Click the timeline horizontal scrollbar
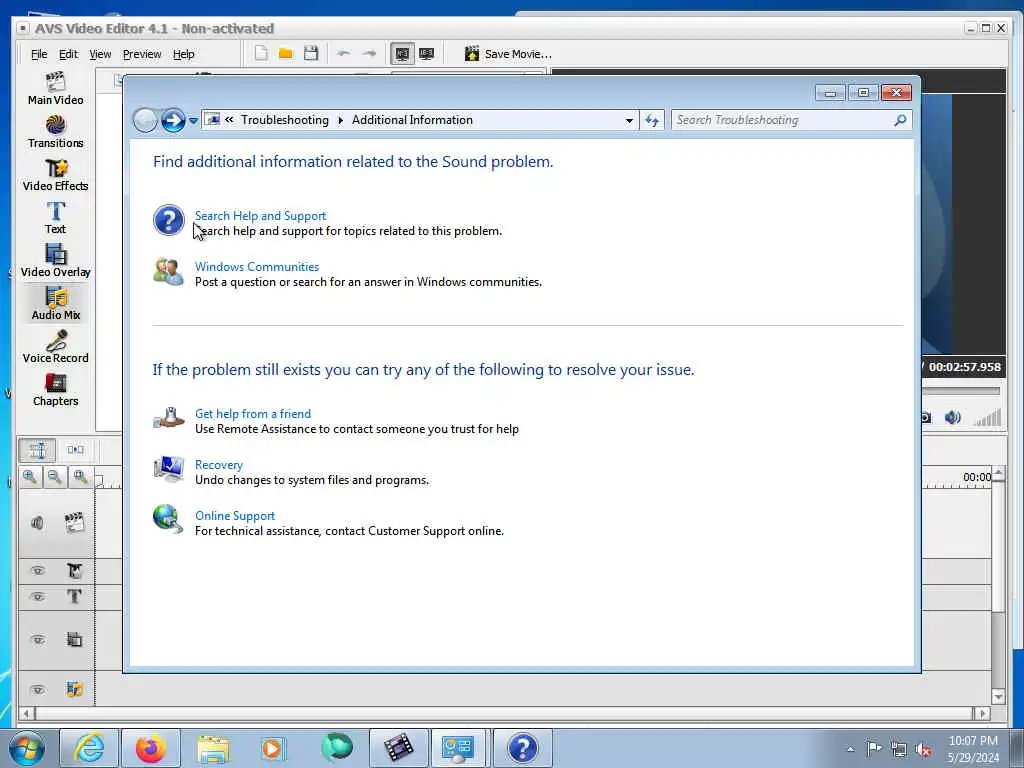The height and width of the screenshot is (768, 1024). click(x=504, y=714)
